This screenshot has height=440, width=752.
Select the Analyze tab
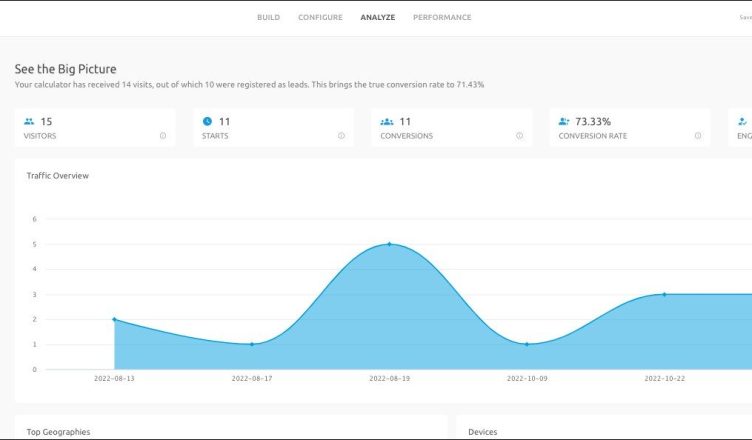click(x=378, y=17)
